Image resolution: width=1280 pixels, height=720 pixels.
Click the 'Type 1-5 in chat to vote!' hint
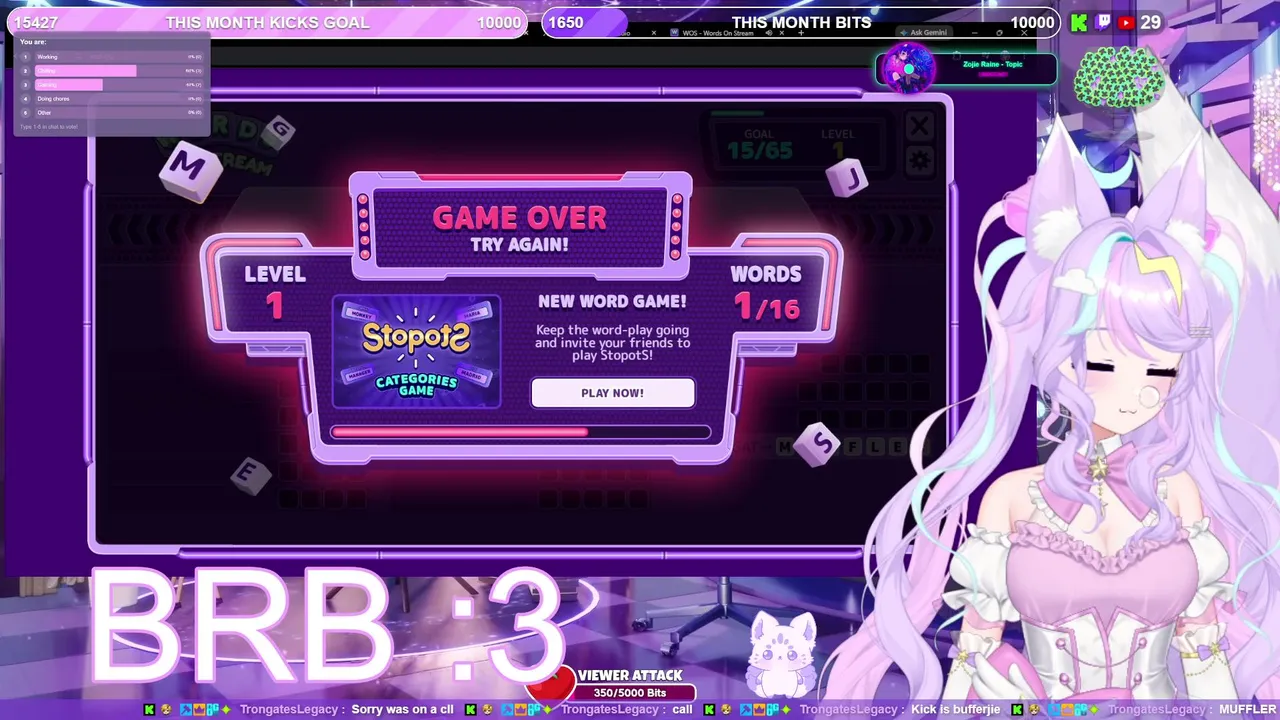(49, 127)
